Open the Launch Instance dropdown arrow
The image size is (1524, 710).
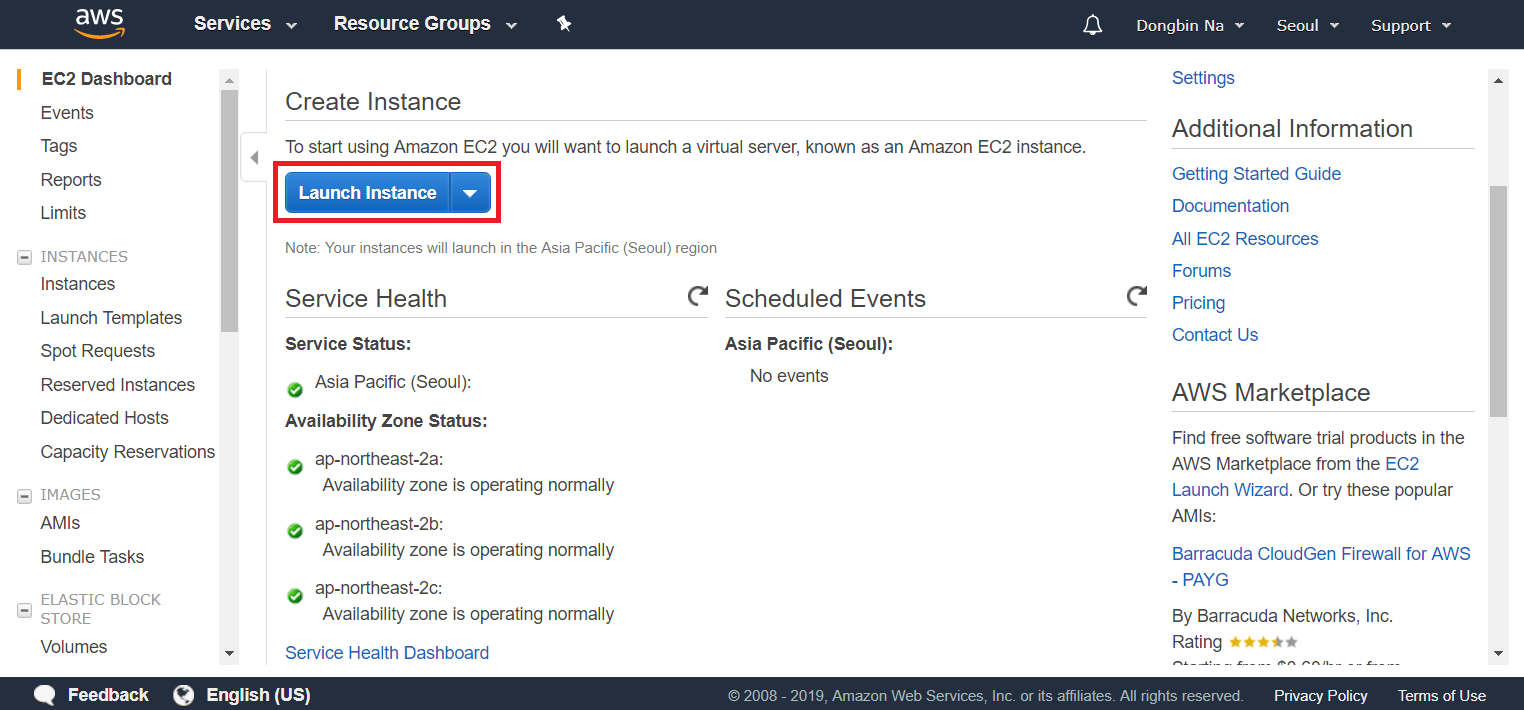coord(470,193)
